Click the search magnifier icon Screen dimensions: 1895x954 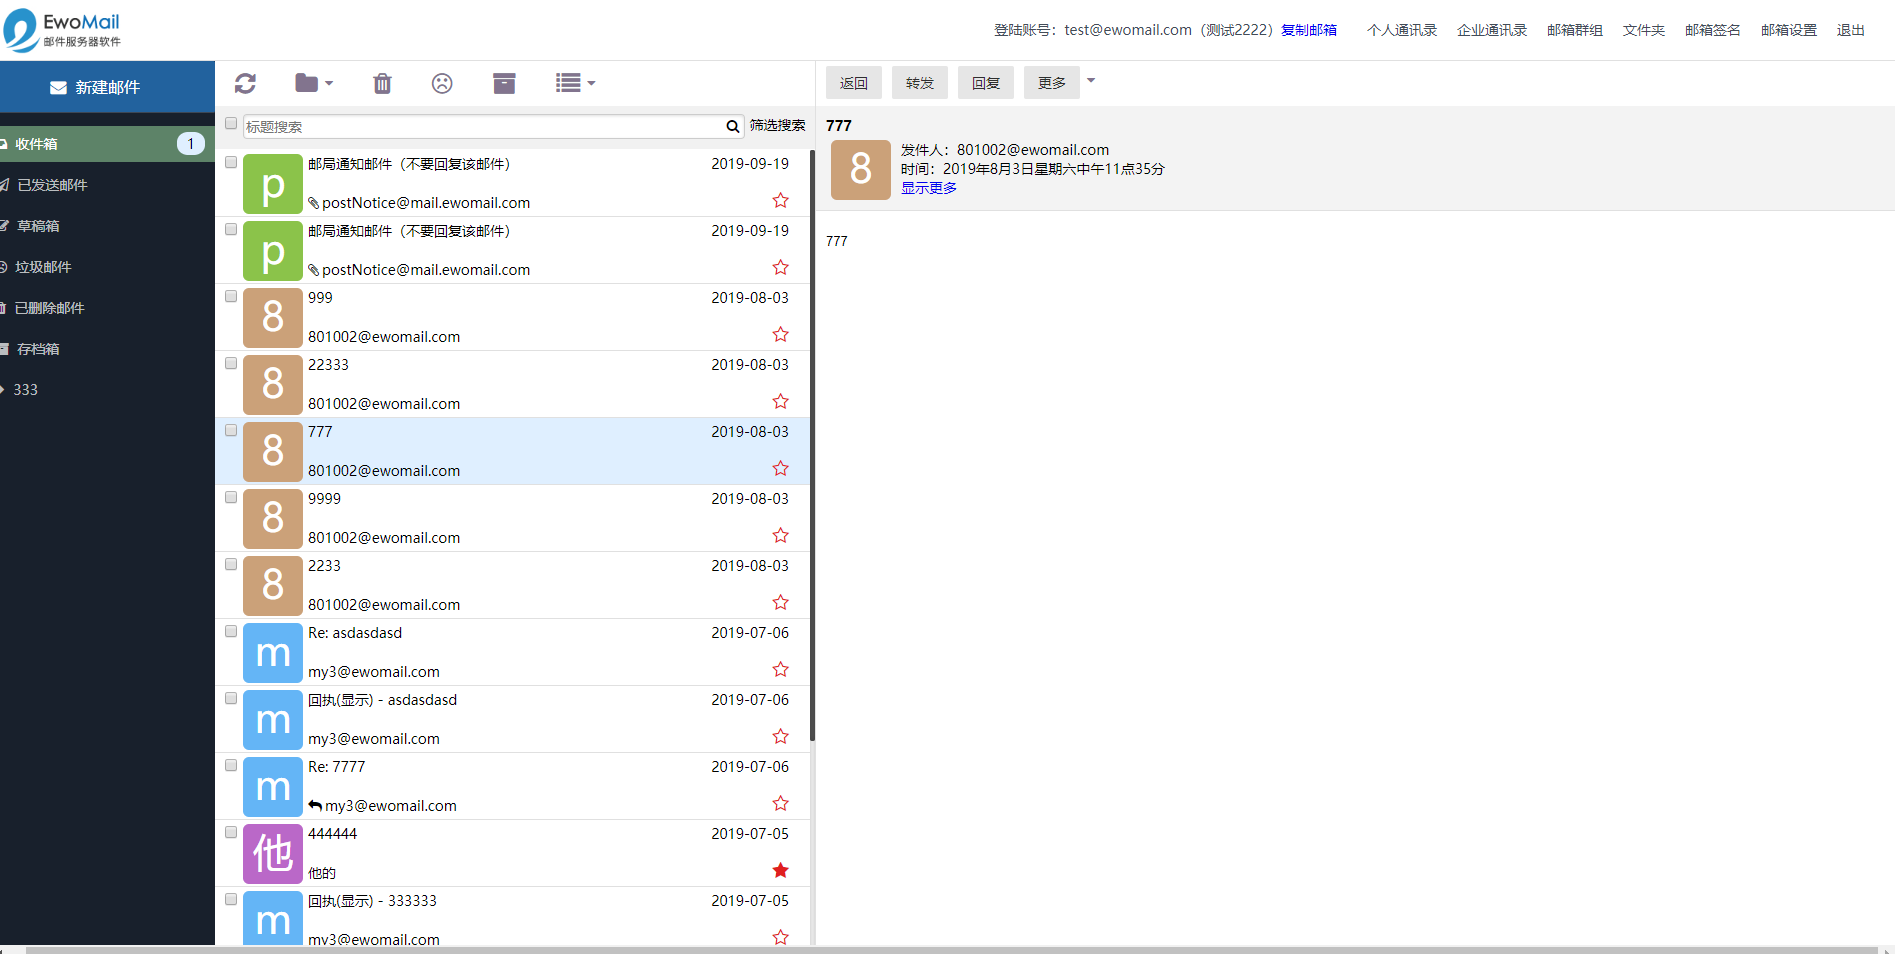(x=732, y=126)
